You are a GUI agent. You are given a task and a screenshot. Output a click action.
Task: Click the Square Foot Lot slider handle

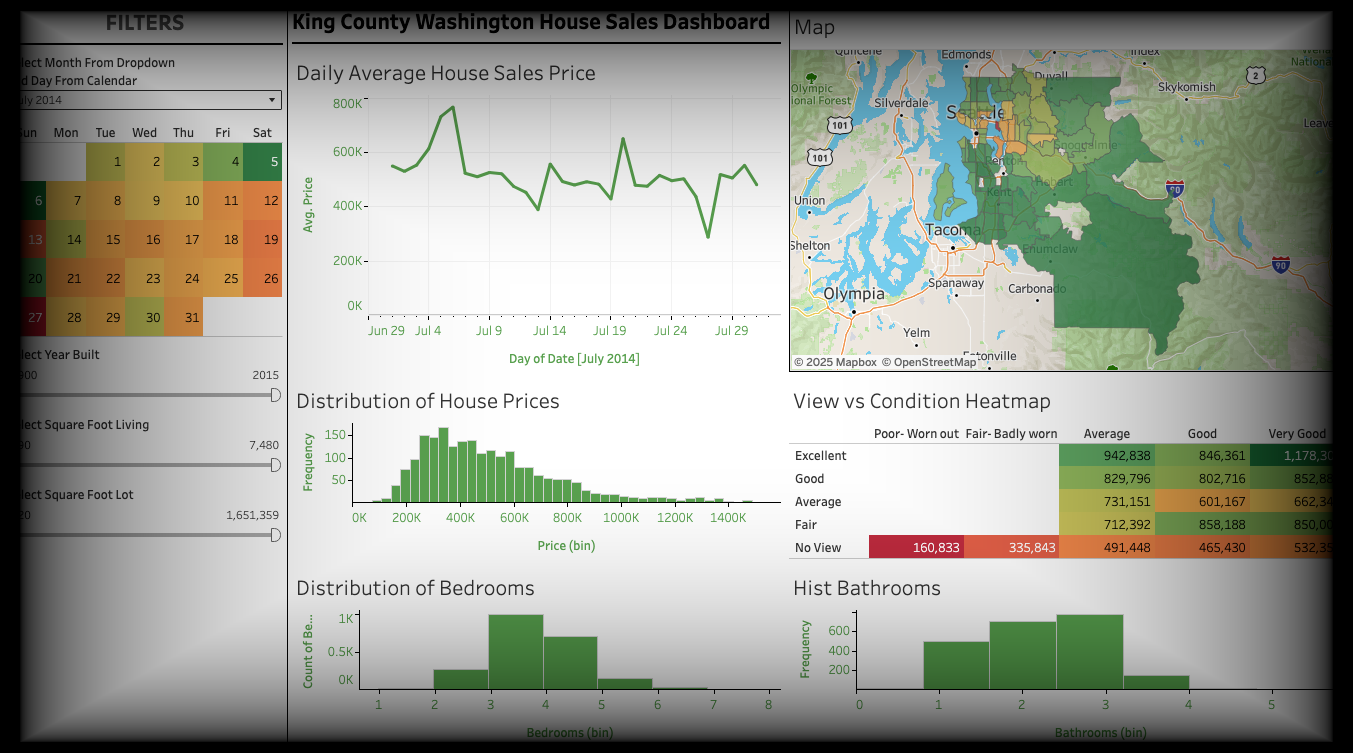(275, 535)
